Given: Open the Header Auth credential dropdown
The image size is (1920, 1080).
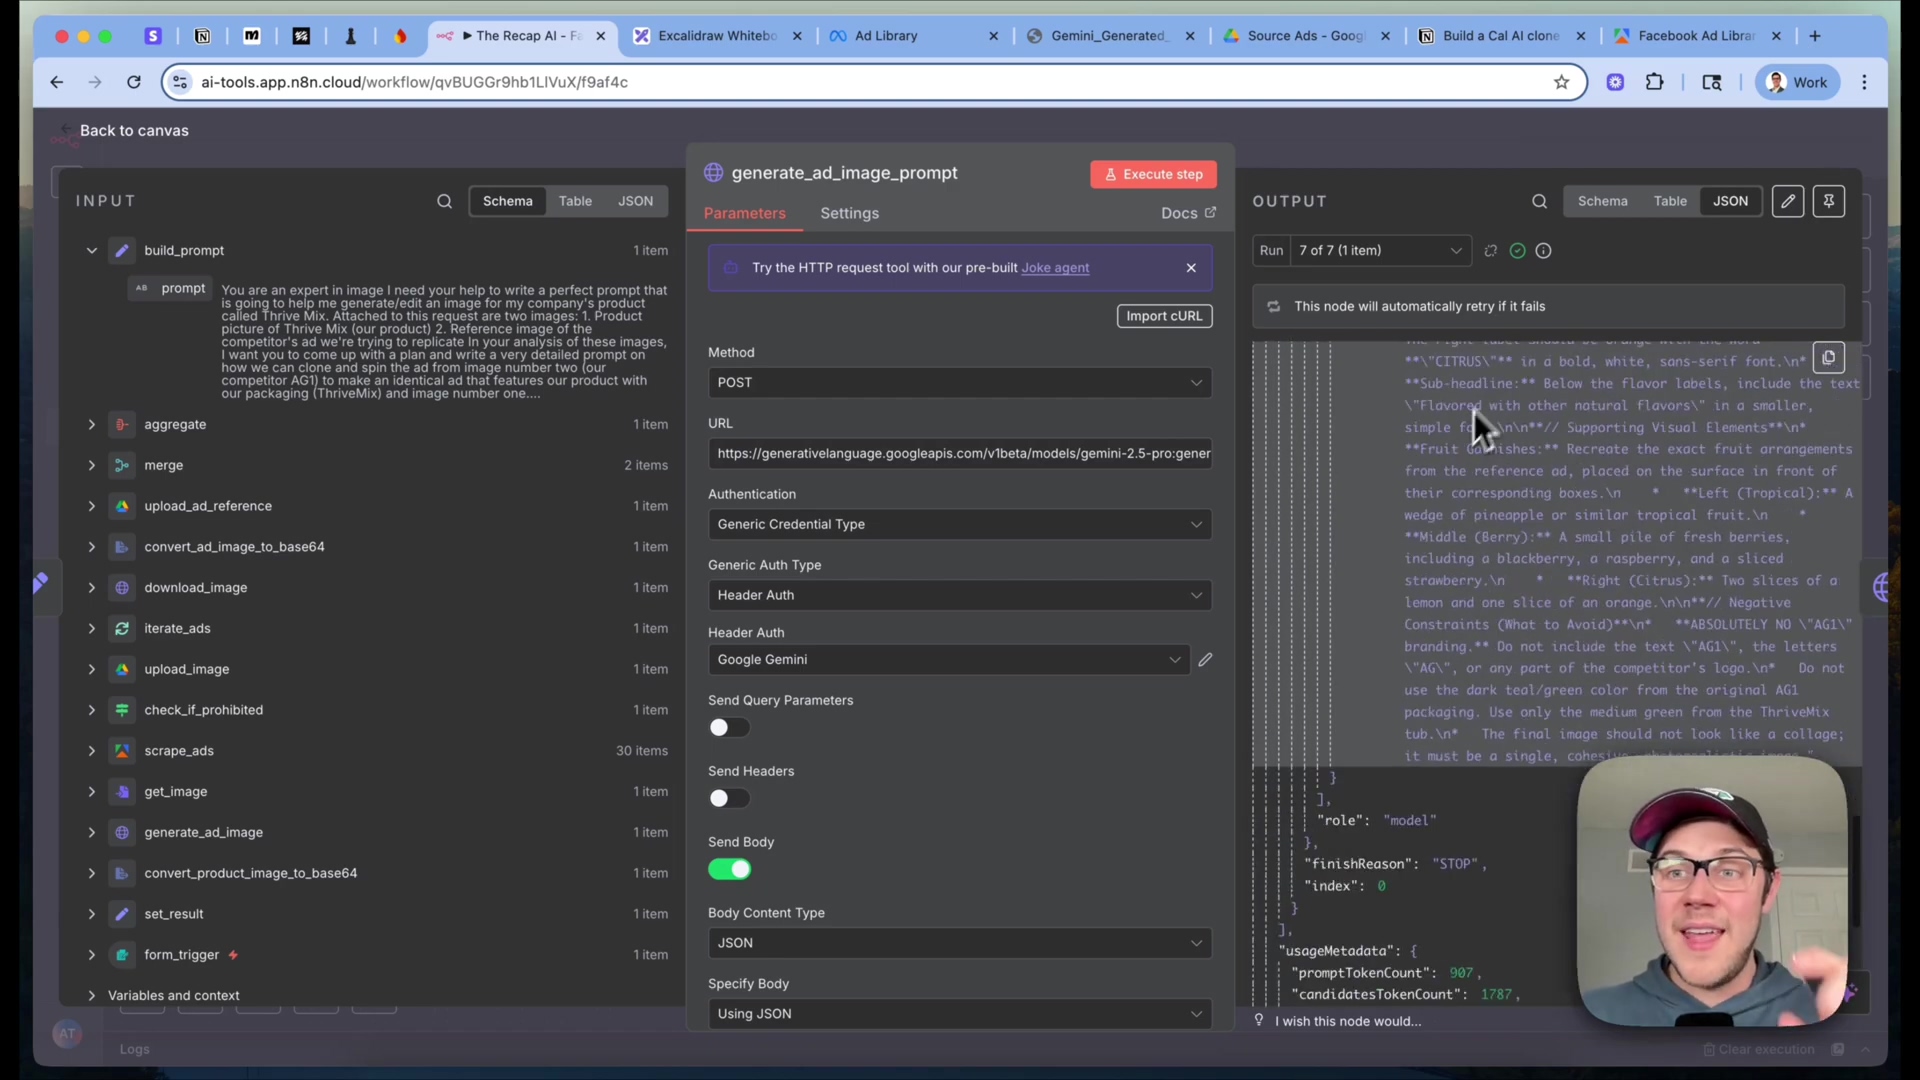Looking at the screenshot, I should [x=949, y=660].
